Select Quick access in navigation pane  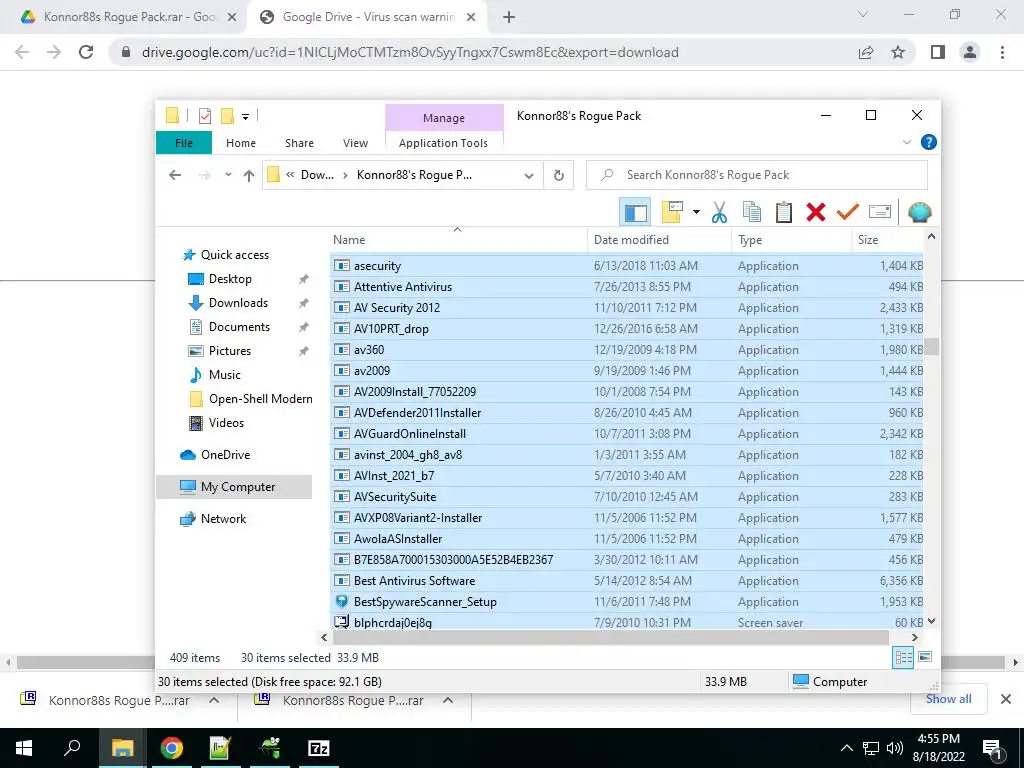coord(234,255)
